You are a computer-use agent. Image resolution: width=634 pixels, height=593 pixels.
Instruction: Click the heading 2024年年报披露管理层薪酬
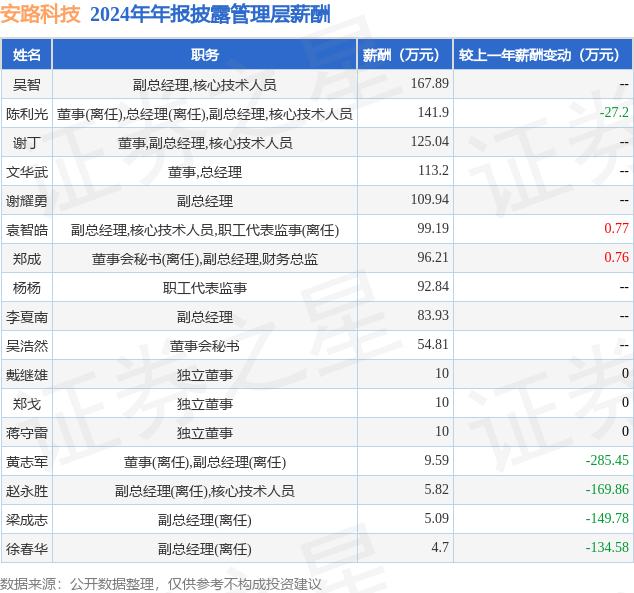210,14
